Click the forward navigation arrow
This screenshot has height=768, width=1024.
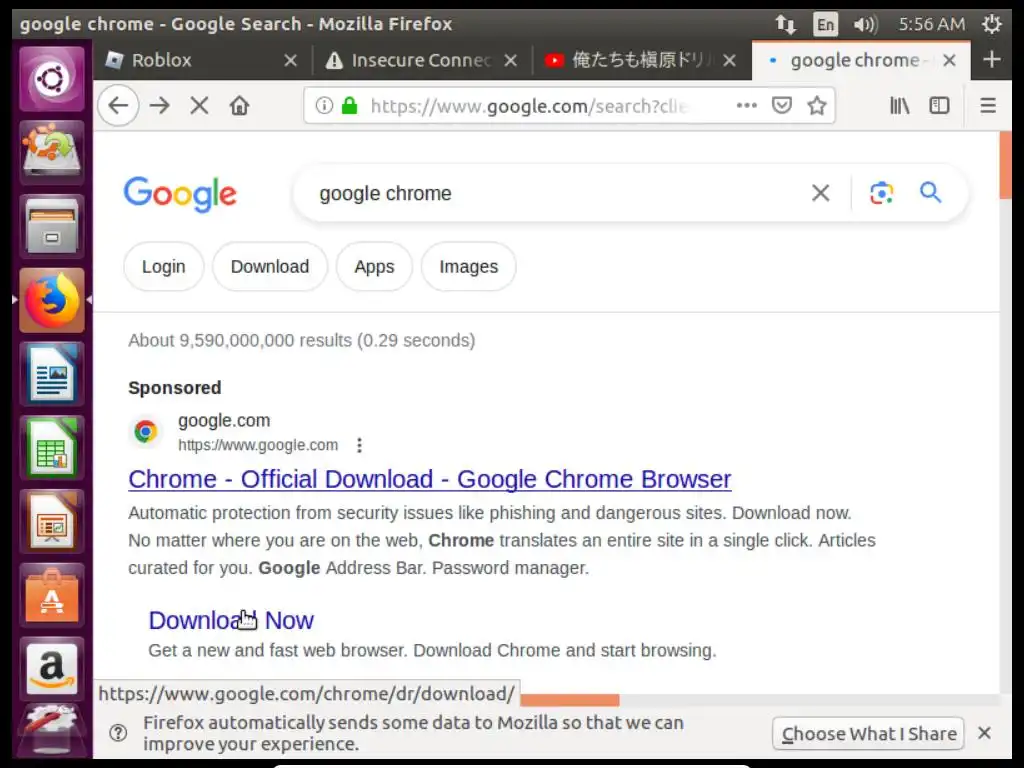coord(159,105)
